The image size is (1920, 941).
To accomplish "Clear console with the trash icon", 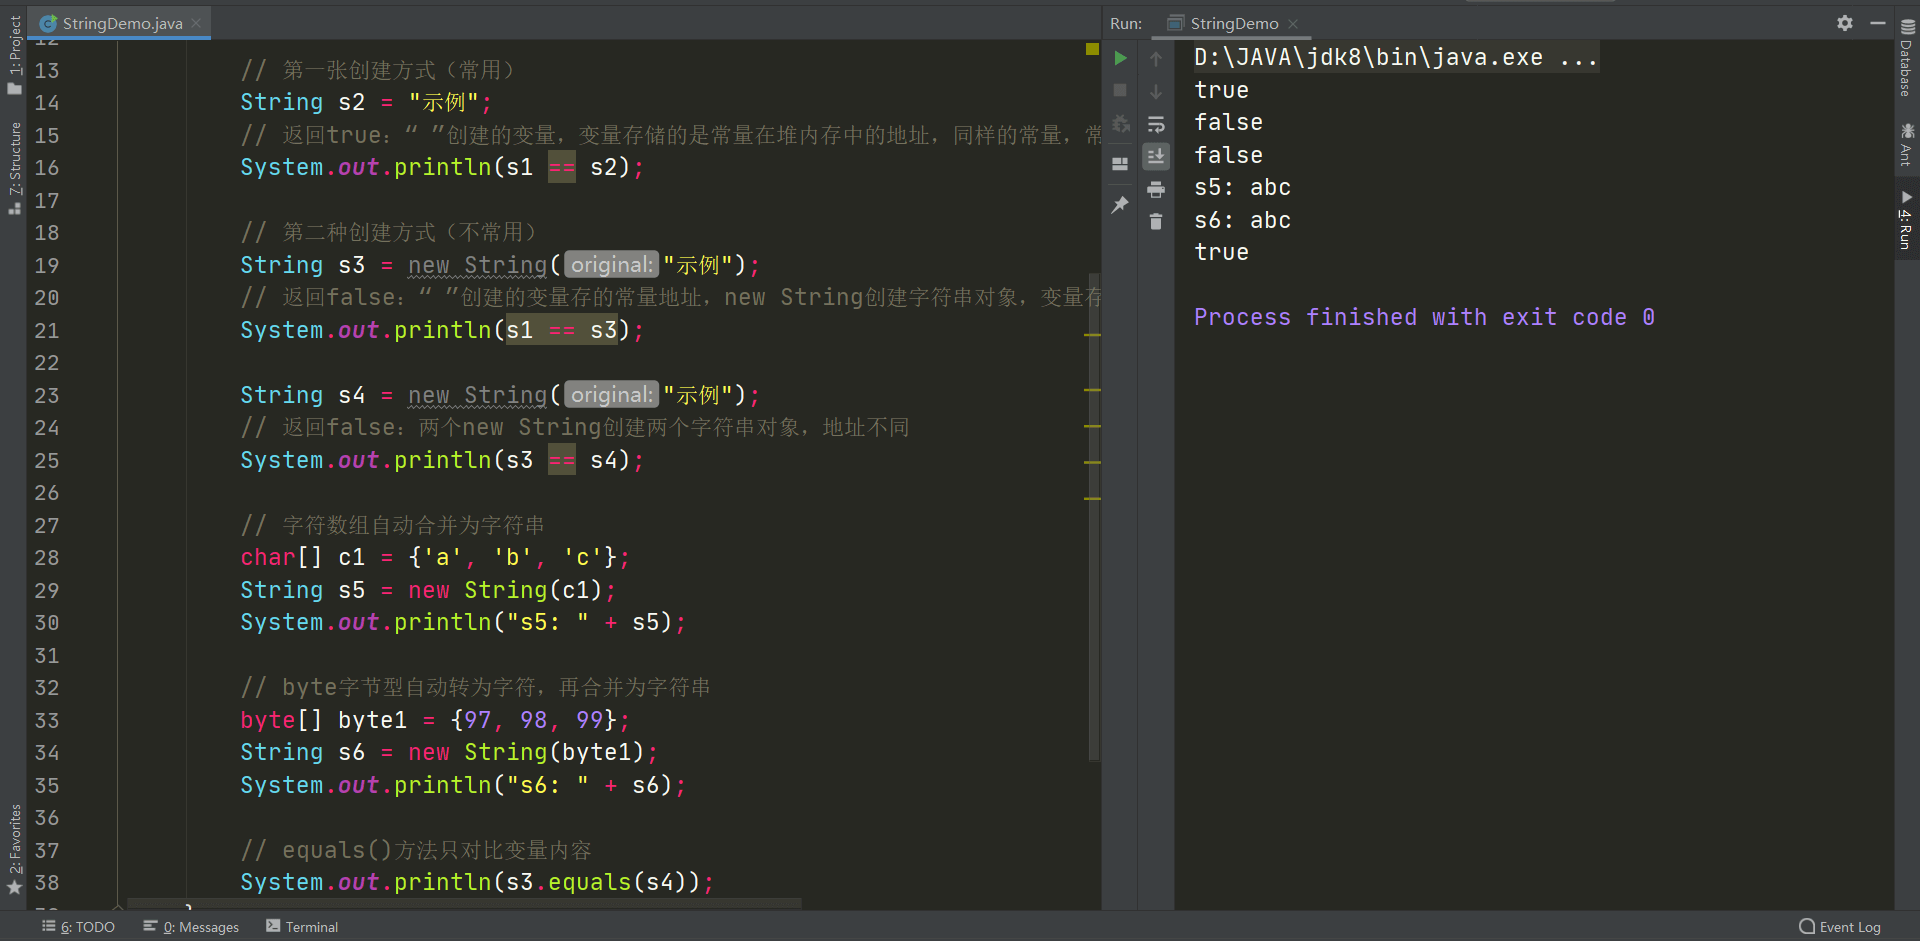I will click(x=1156, y=222).
